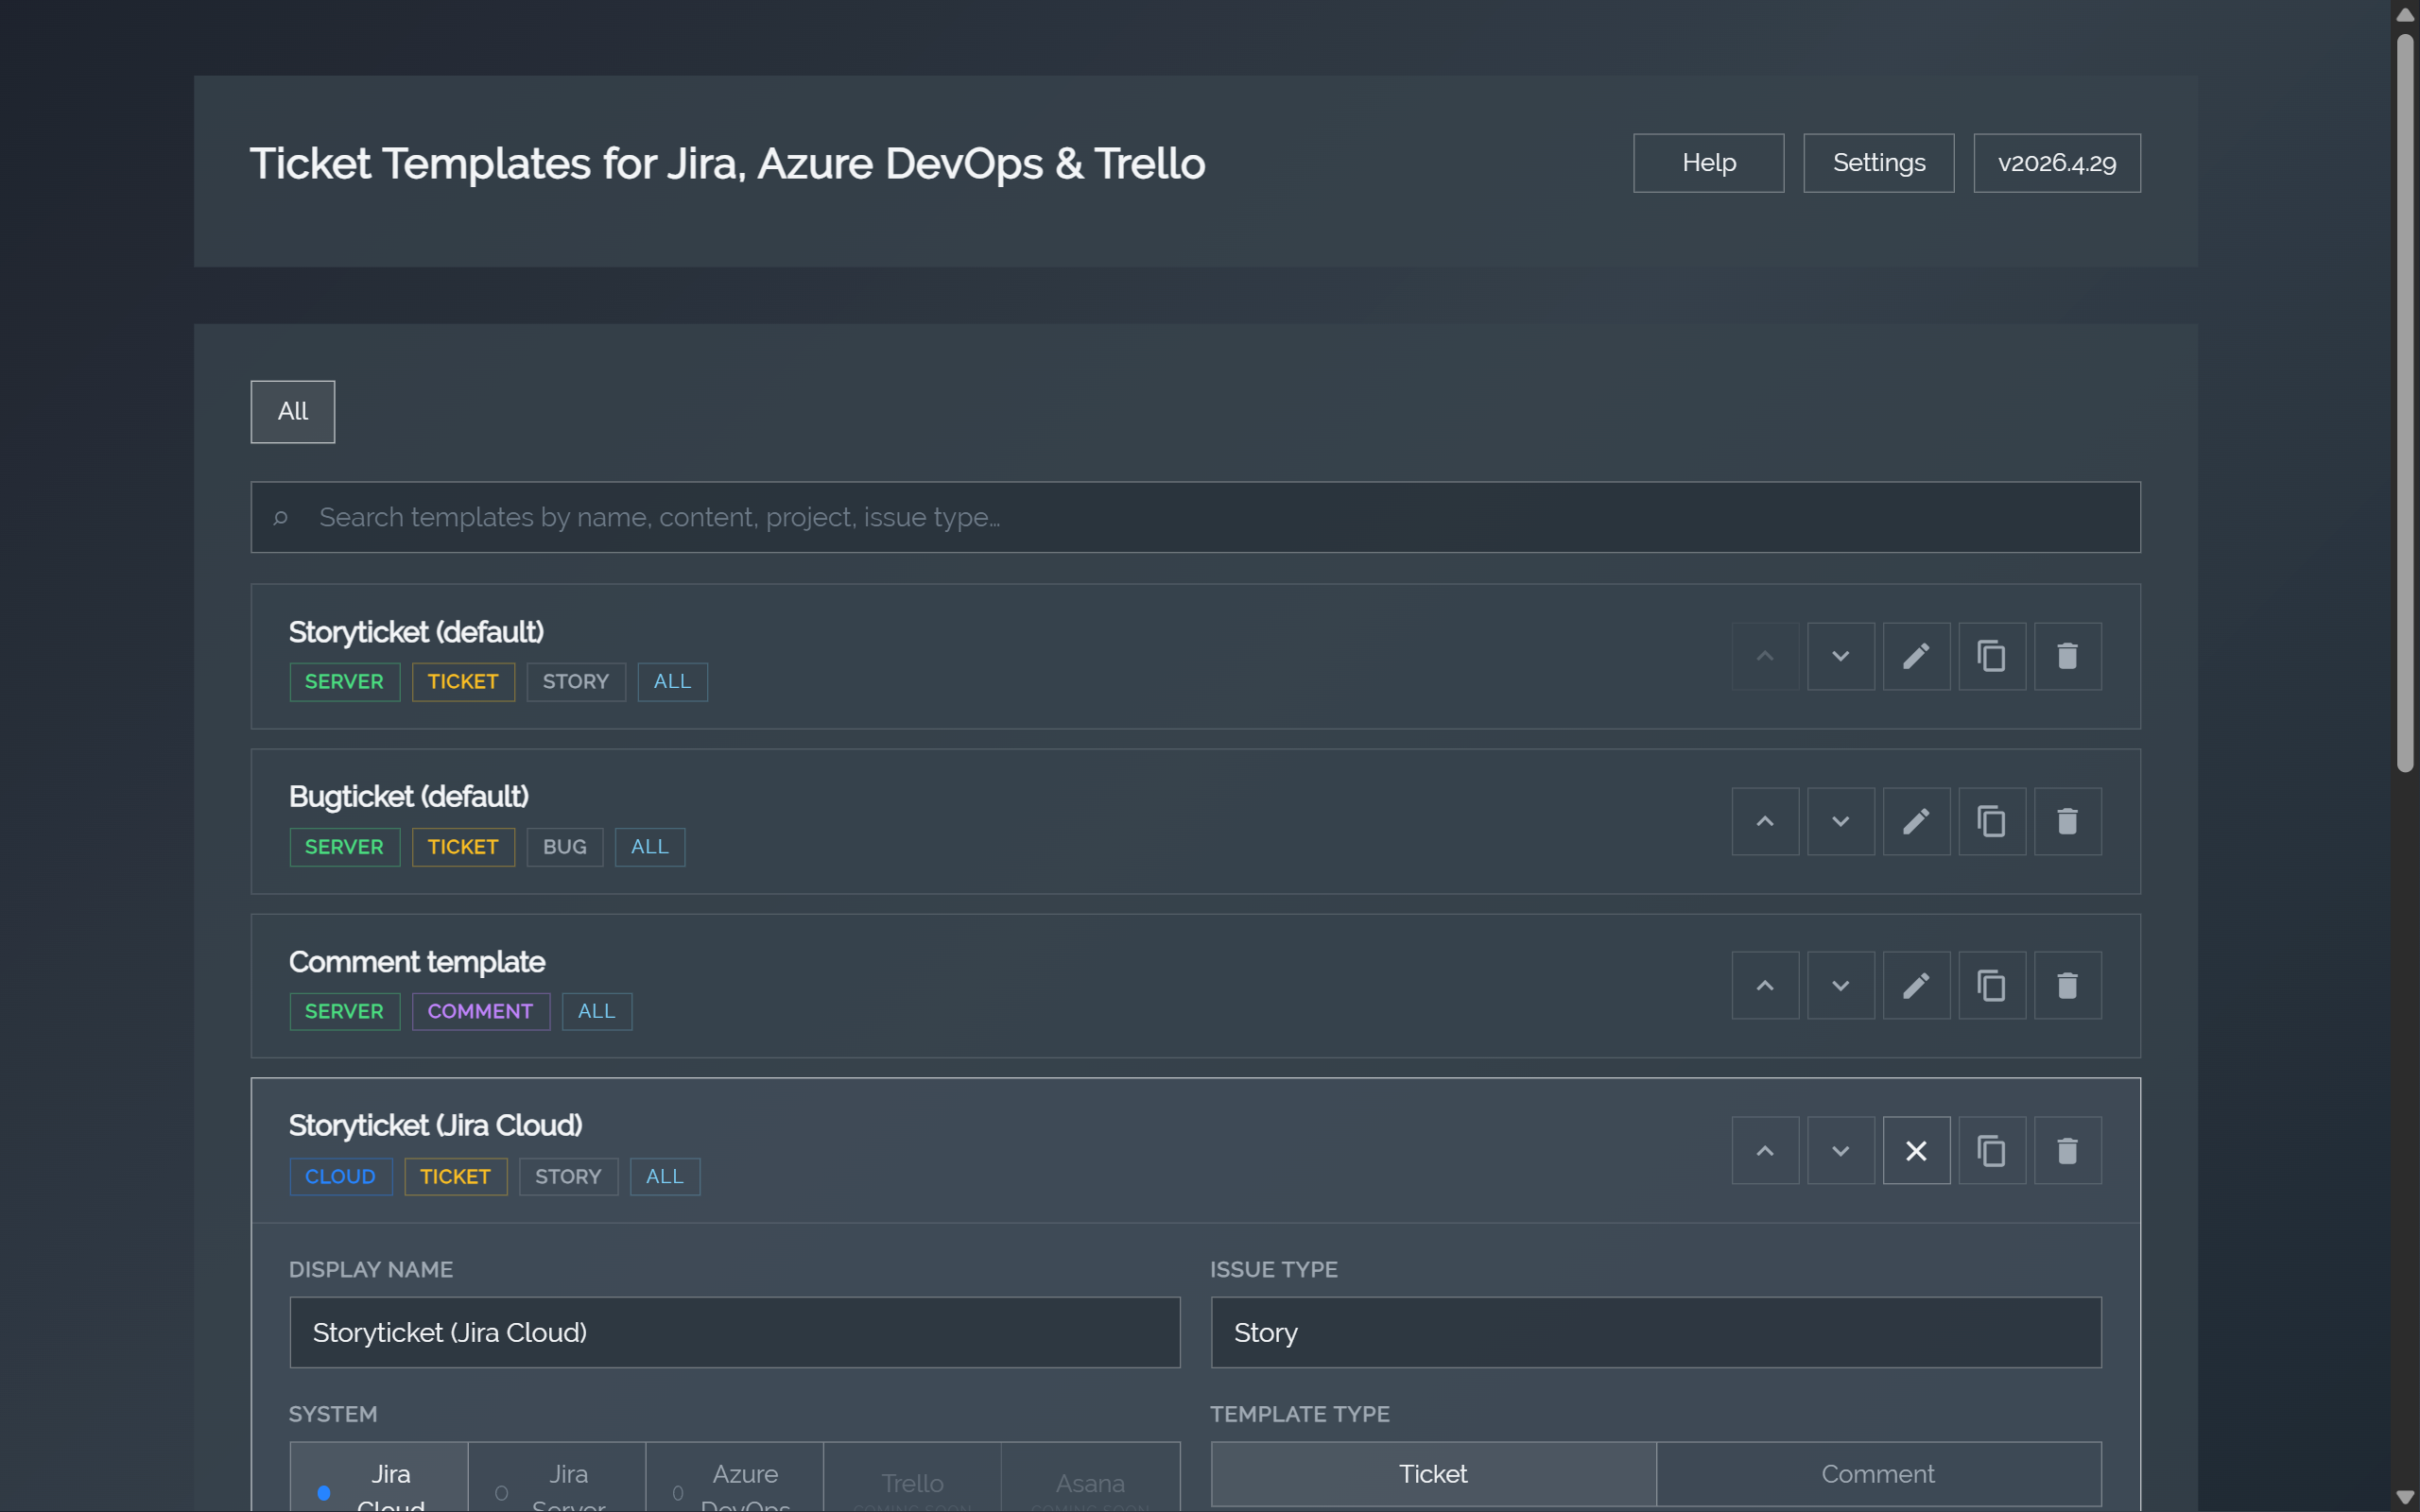
Task: Move Bugticket (default) template up
Action: click(x=1765, y=821)
